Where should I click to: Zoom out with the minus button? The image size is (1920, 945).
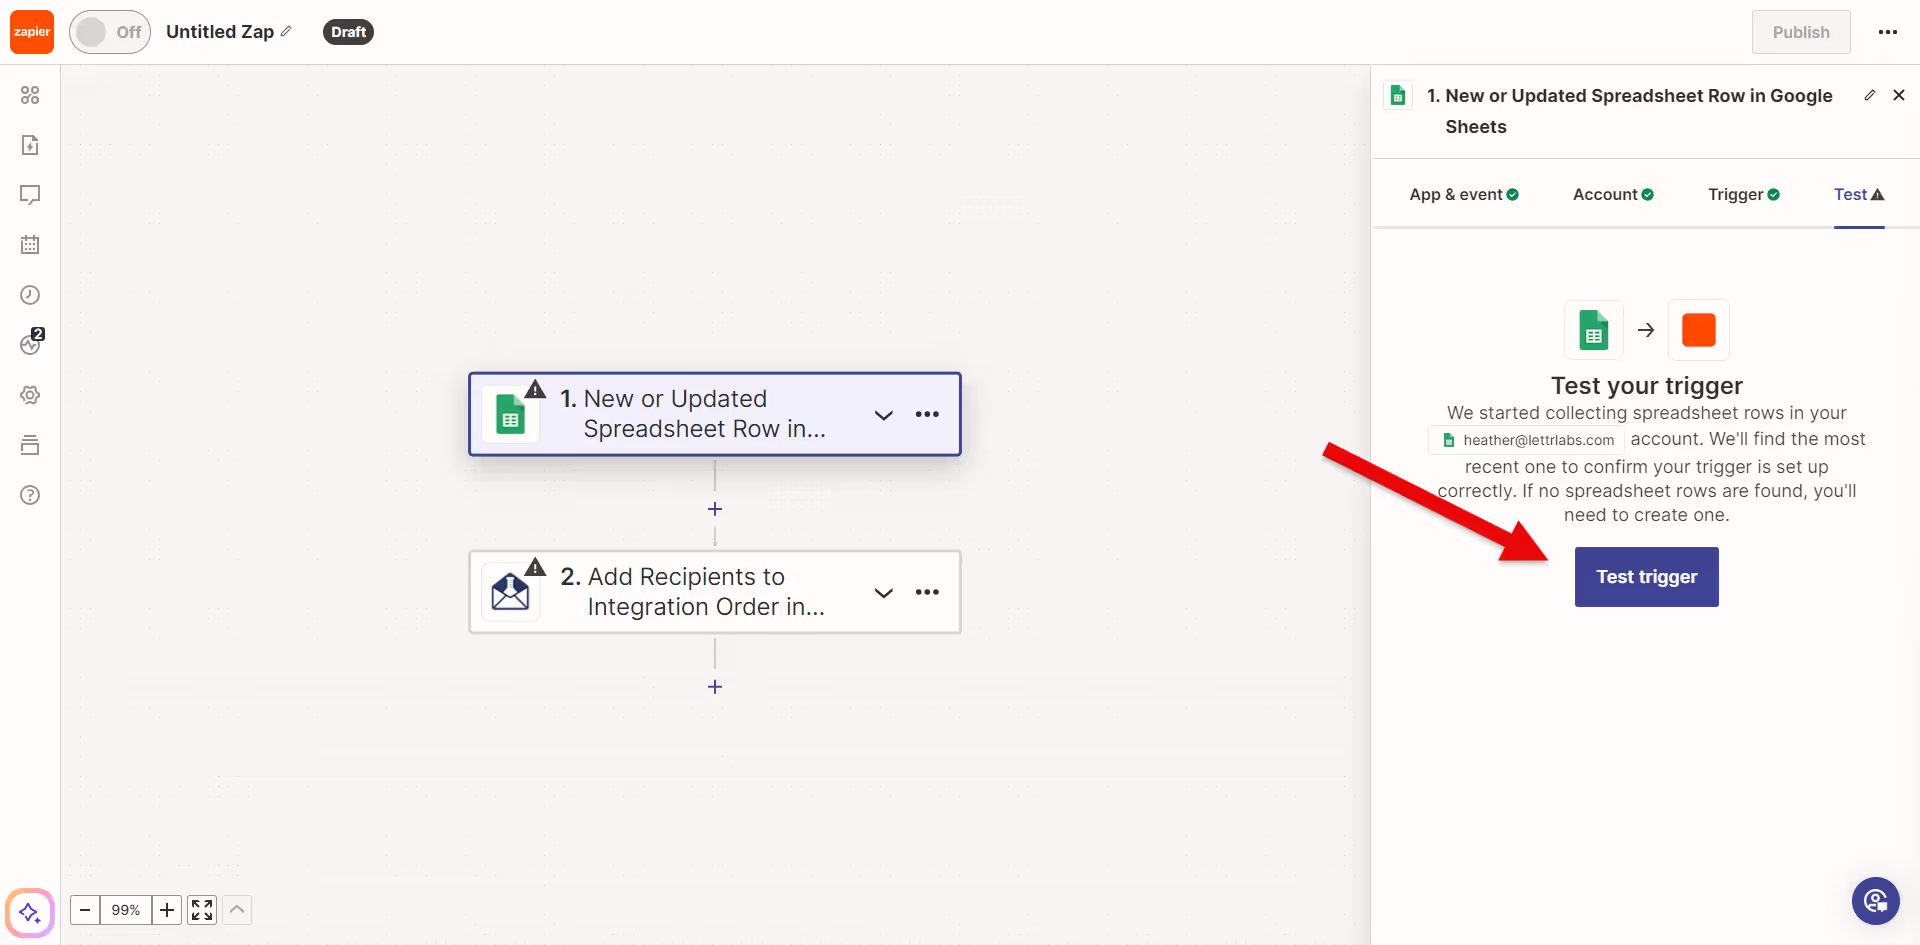(x=85, y=910)
